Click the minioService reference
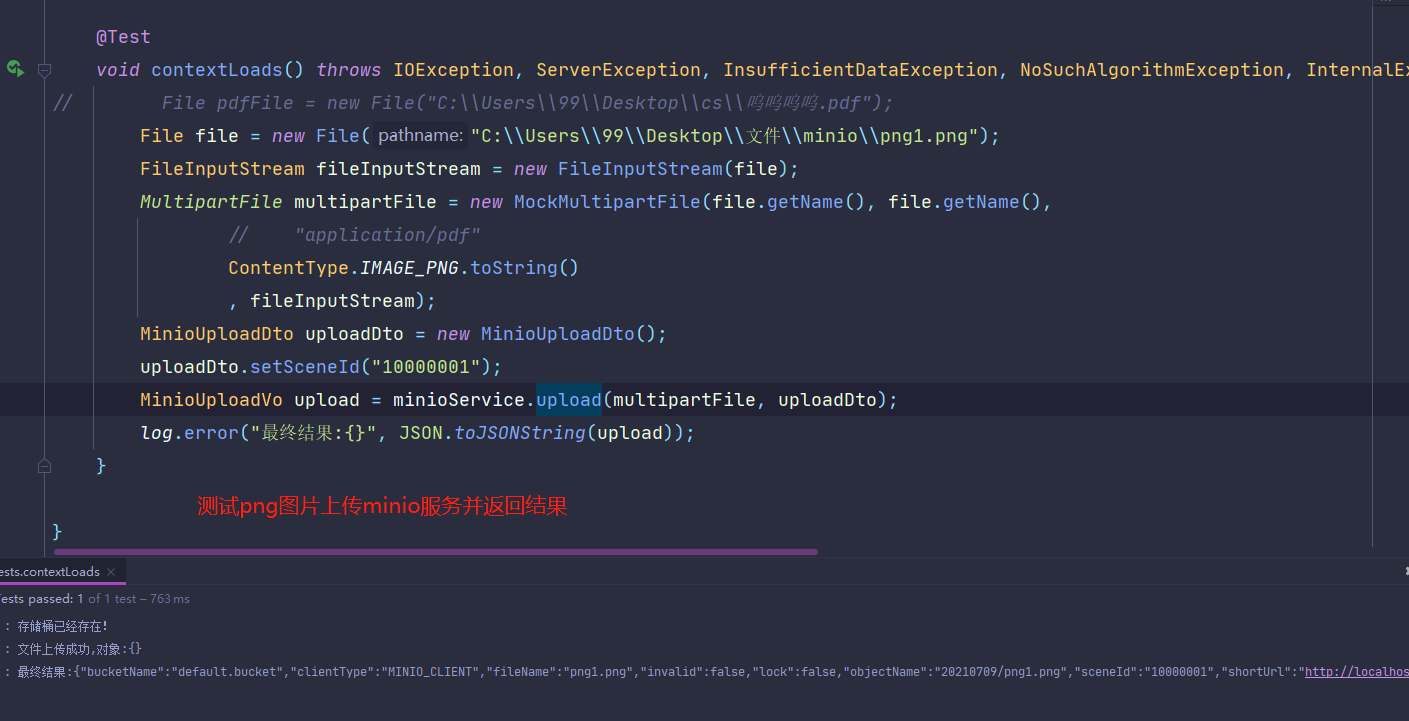 (x=459, y=400)
